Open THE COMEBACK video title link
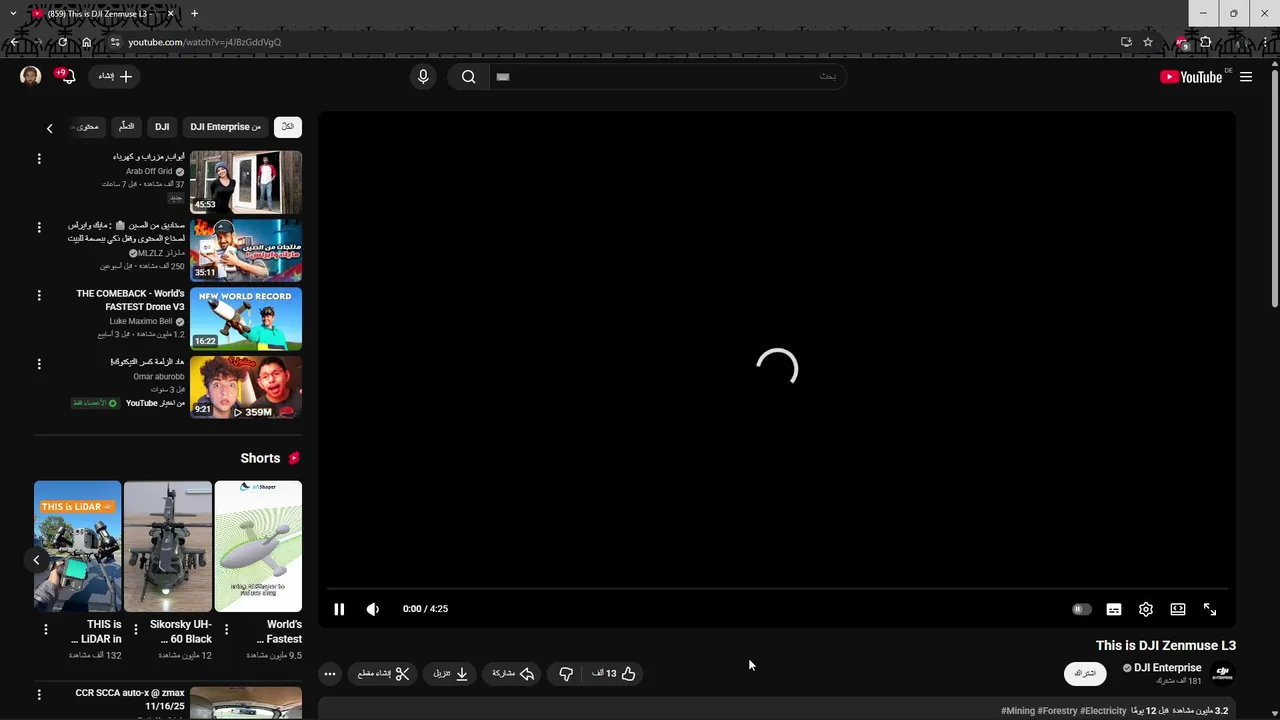The height and width of the screenshot is (720, 1280). pyautogui.click(x=130, y=300)
